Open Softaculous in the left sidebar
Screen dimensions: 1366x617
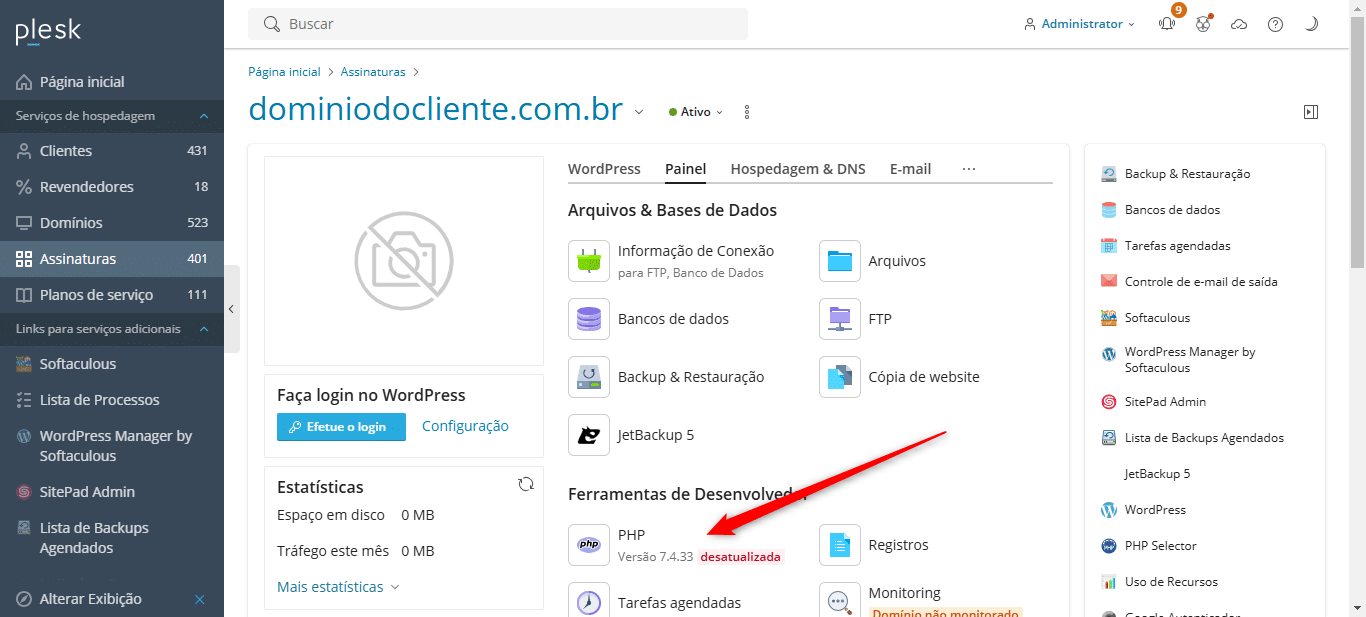coord(112,364)
